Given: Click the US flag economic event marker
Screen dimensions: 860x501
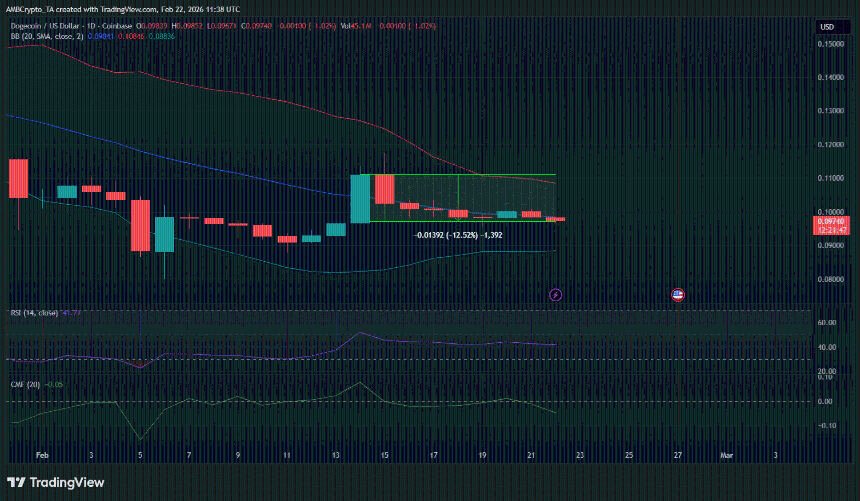Looking at the screenshot, I should [x=678, y=295].
